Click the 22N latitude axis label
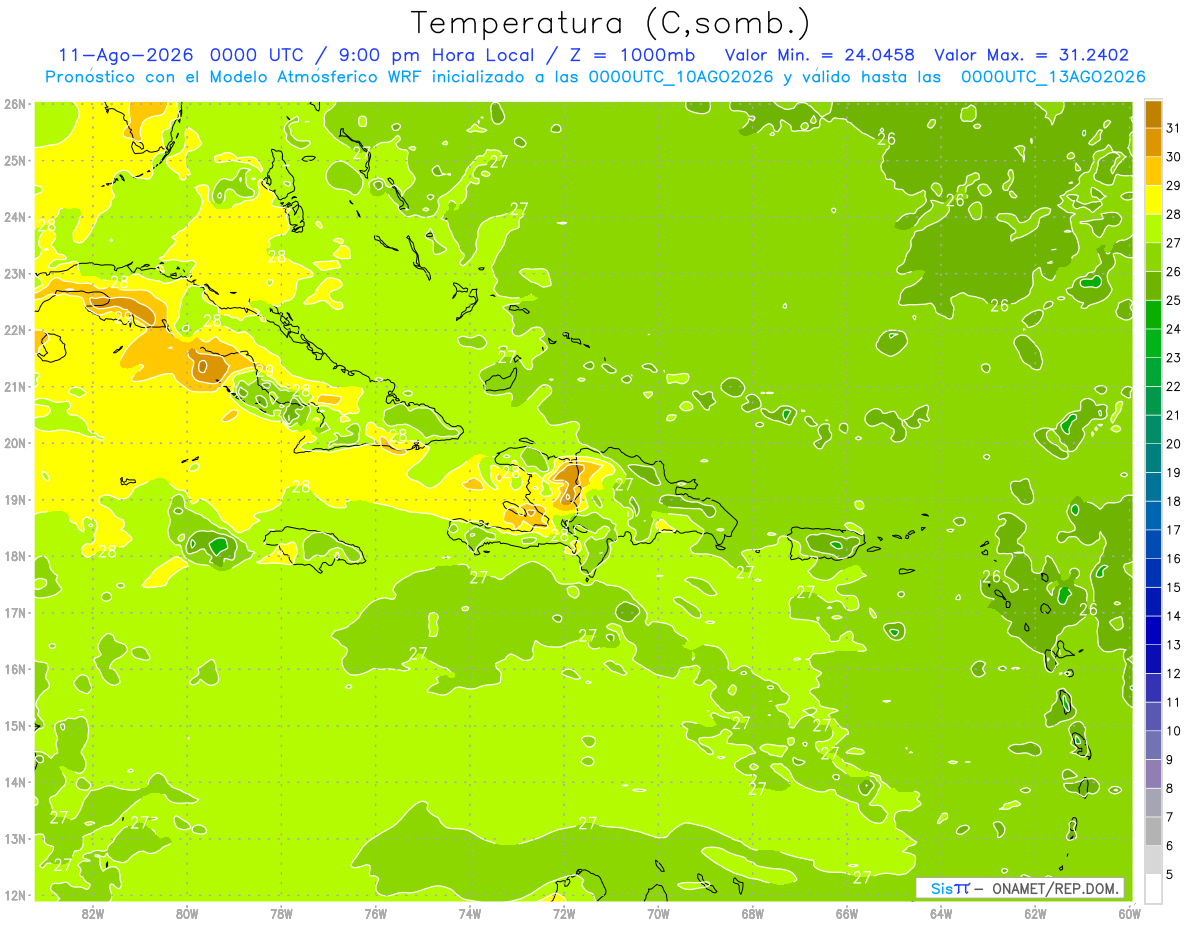Image resolution: width=1200 pixels, height=927 pixels. [x=15, y=330]
